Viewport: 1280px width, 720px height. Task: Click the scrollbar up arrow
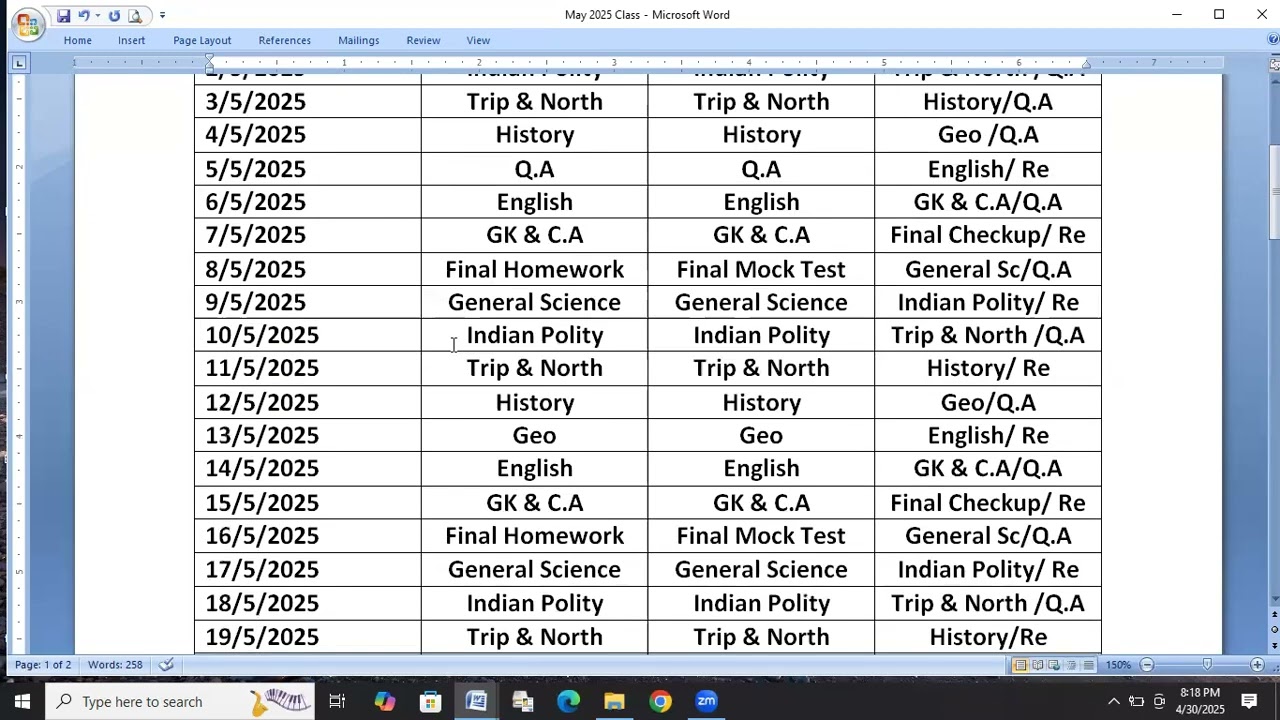point(1274,81)
